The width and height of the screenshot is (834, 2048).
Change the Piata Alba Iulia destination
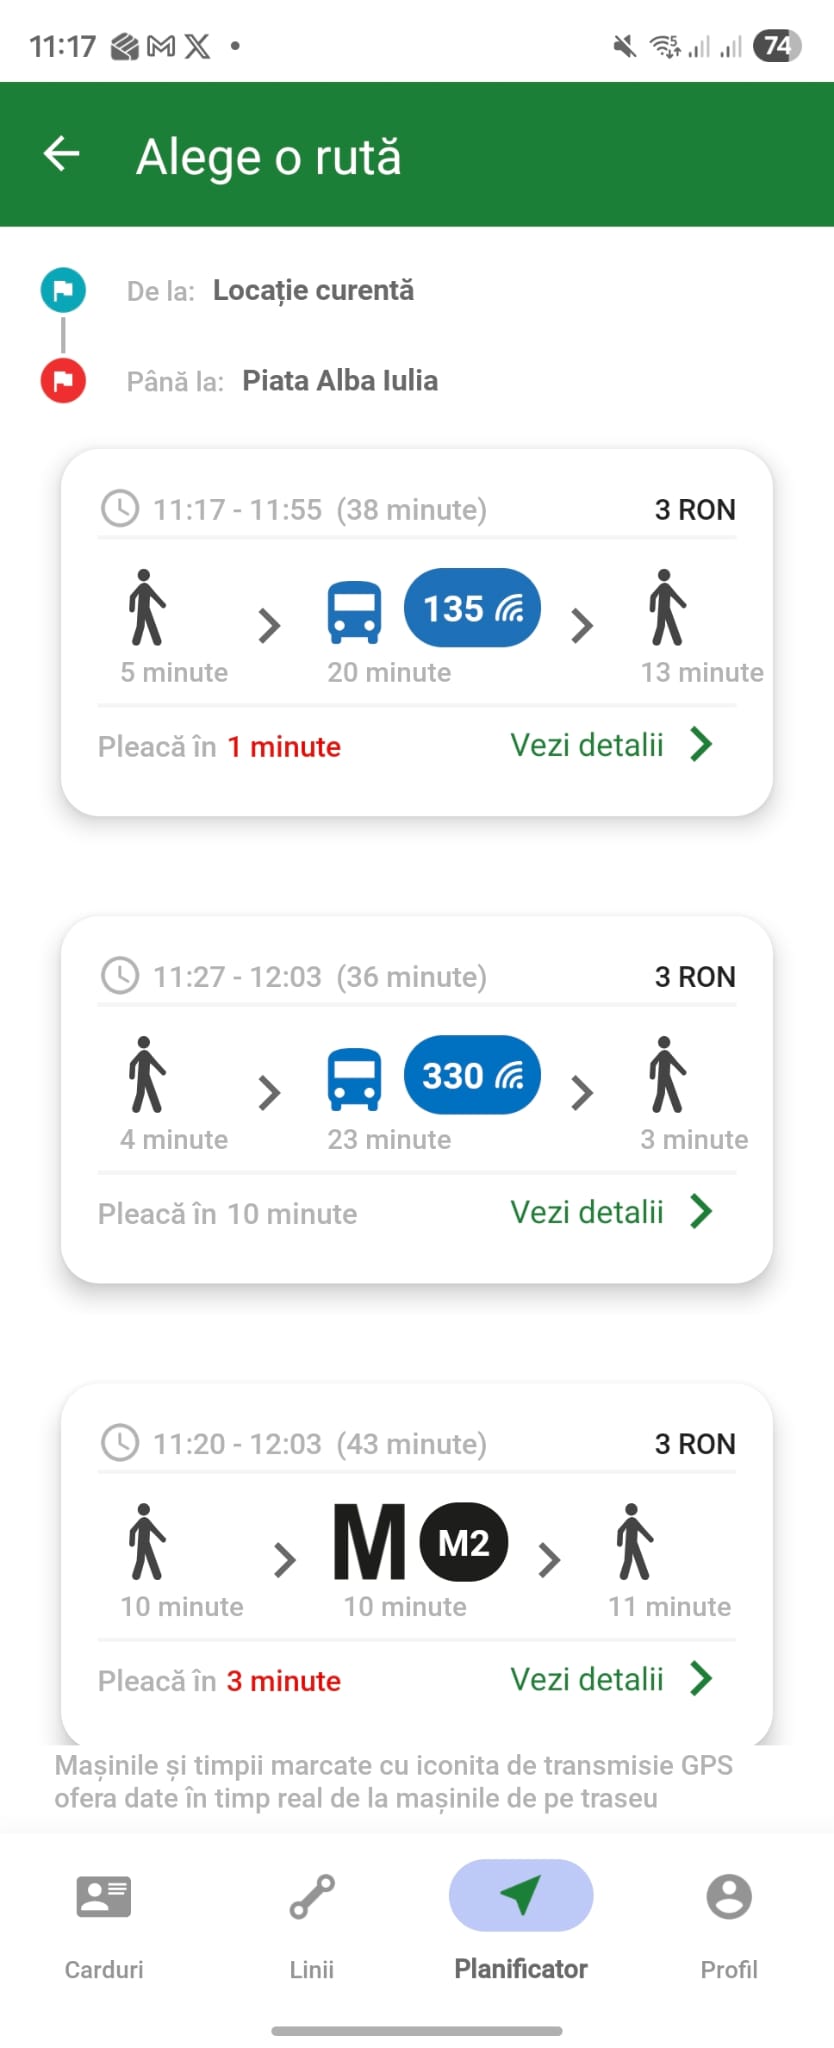[x=340, y=381]
